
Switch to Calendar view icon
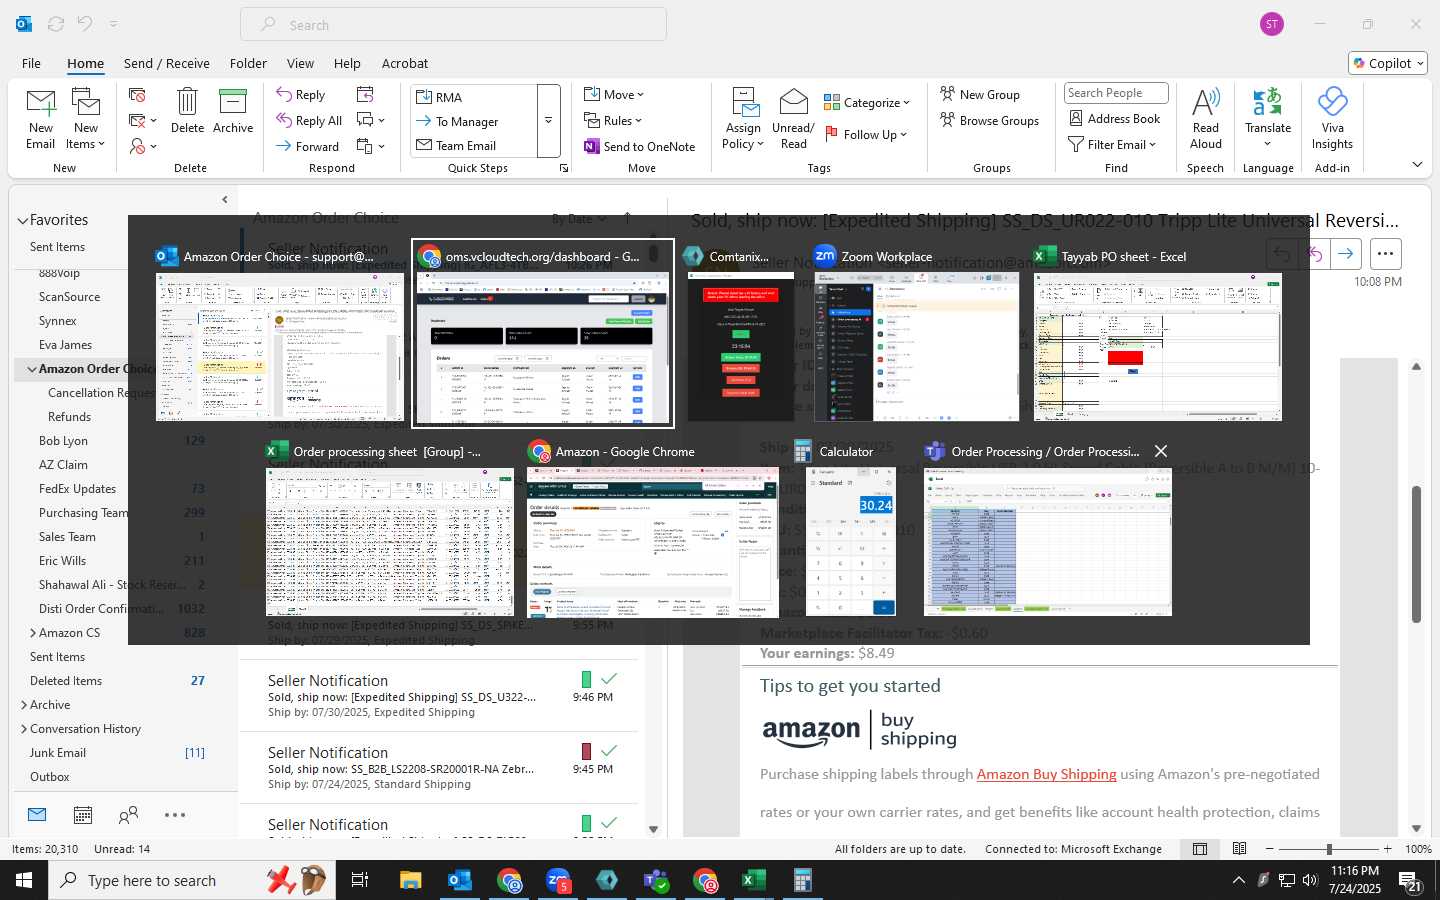[x=83, y=815]
